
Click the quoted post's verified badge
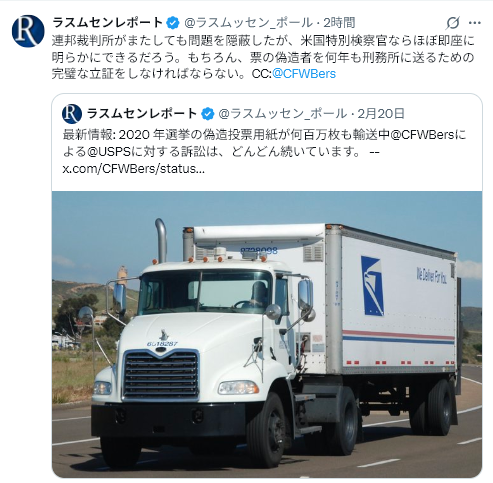pyautogui.click(x=207, y=114)
